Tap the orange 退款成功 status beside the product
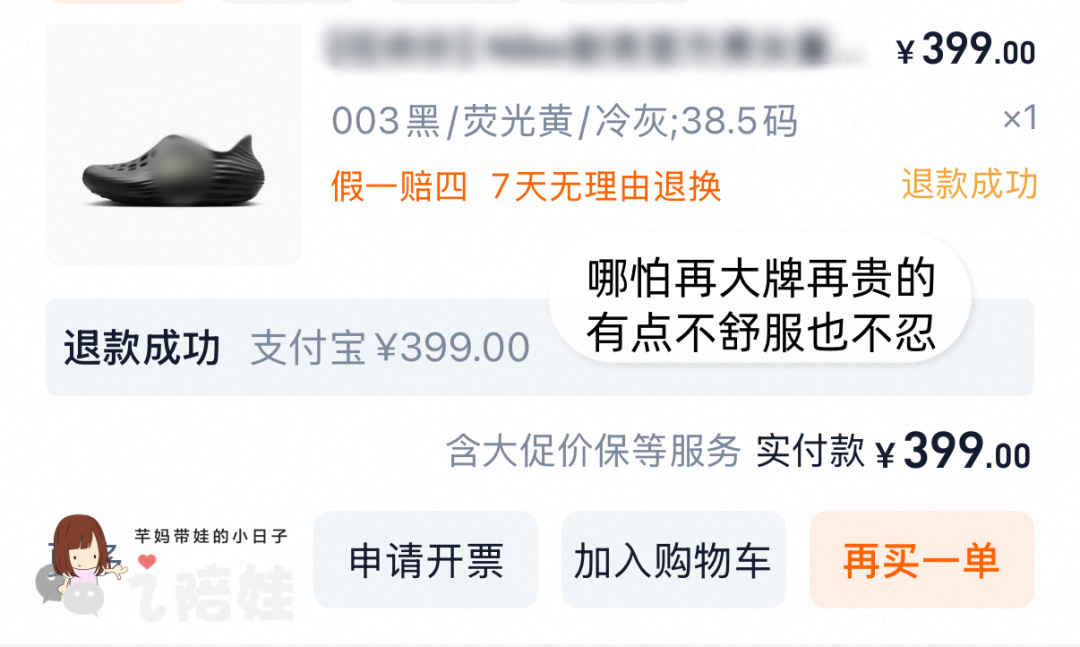The height and width of the screenshot is (647, 1080). (969, 184)
